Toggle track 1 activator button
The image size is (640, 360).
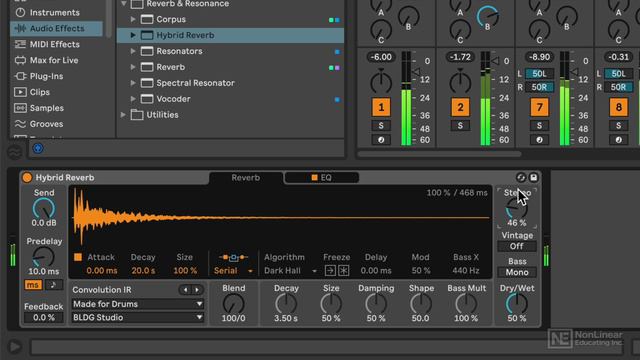click(x=381, y=107)
